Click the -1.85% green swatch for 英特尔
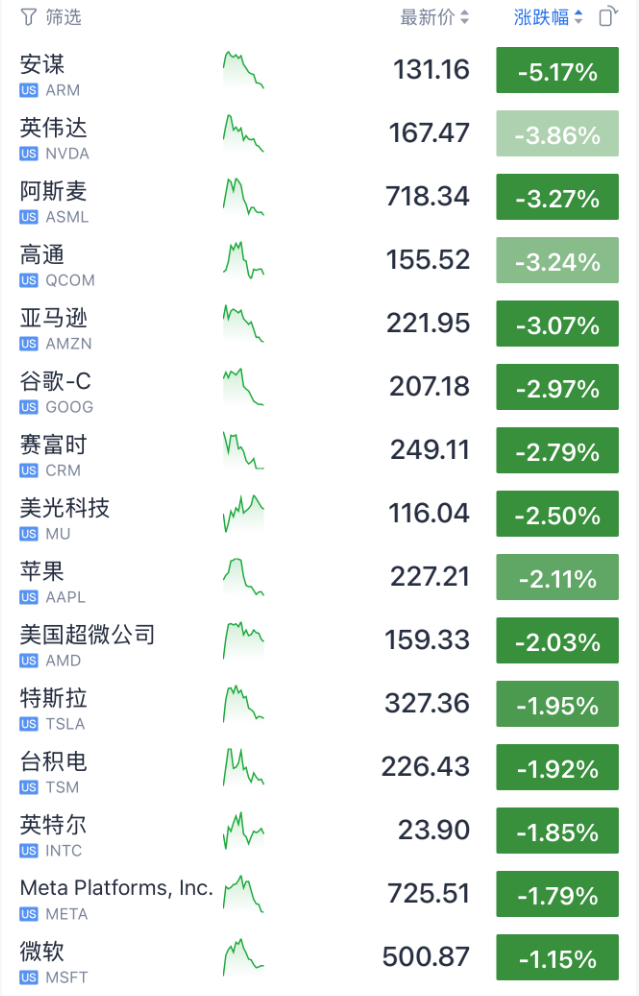The width and height of the screenshot is (639, 996). (557, 830)
